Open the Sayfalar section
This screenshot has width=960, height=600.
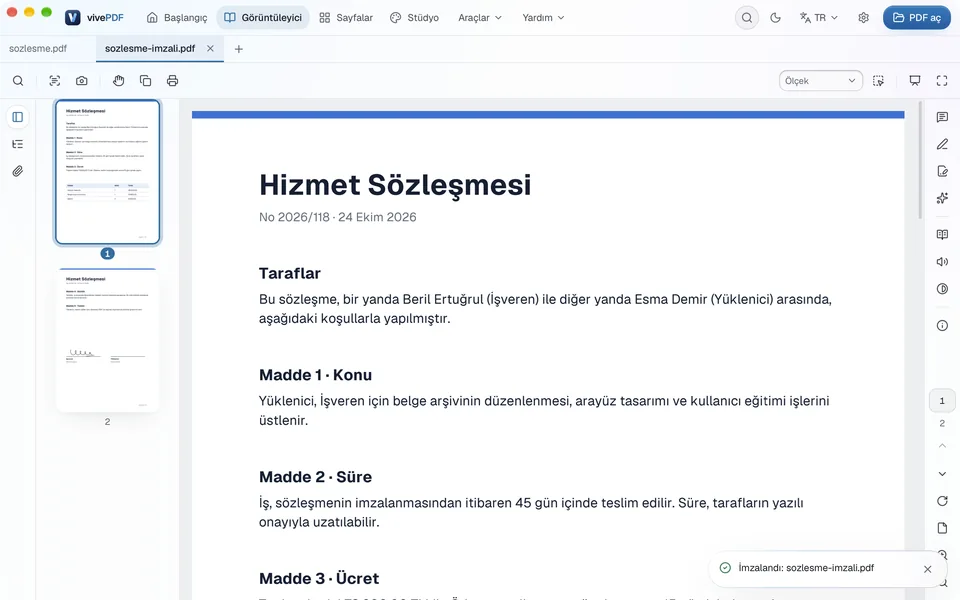point(346,18)
